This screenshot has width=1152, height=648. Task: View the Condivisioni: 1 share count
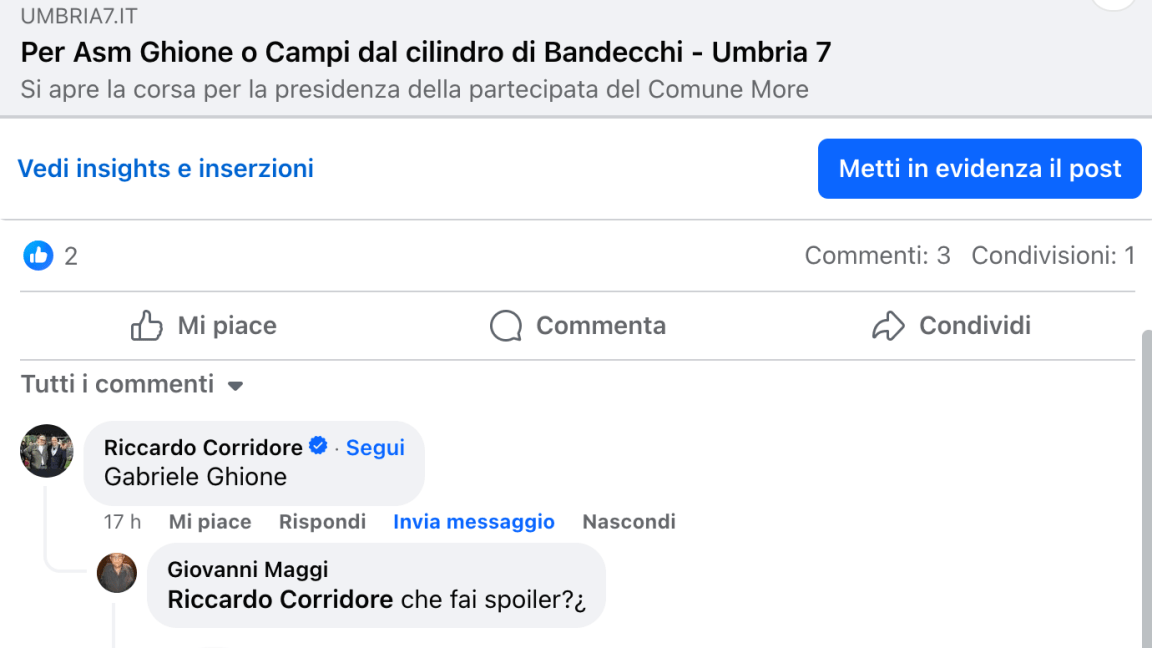point(1053,256)
